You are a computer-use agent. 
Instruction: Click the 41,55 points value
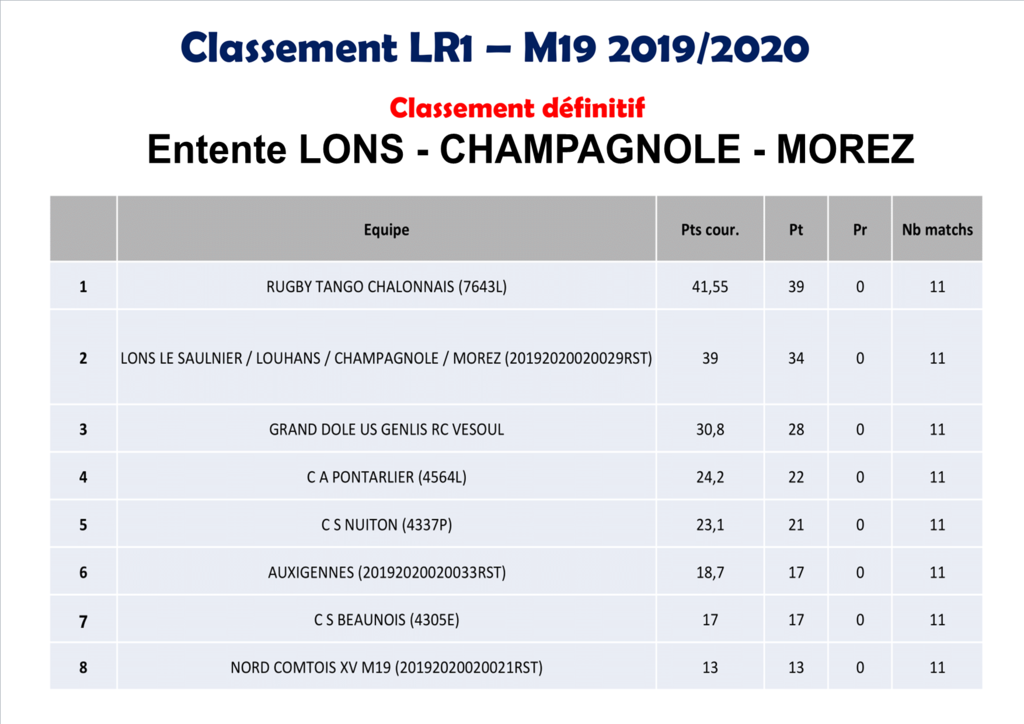(710, 287)
